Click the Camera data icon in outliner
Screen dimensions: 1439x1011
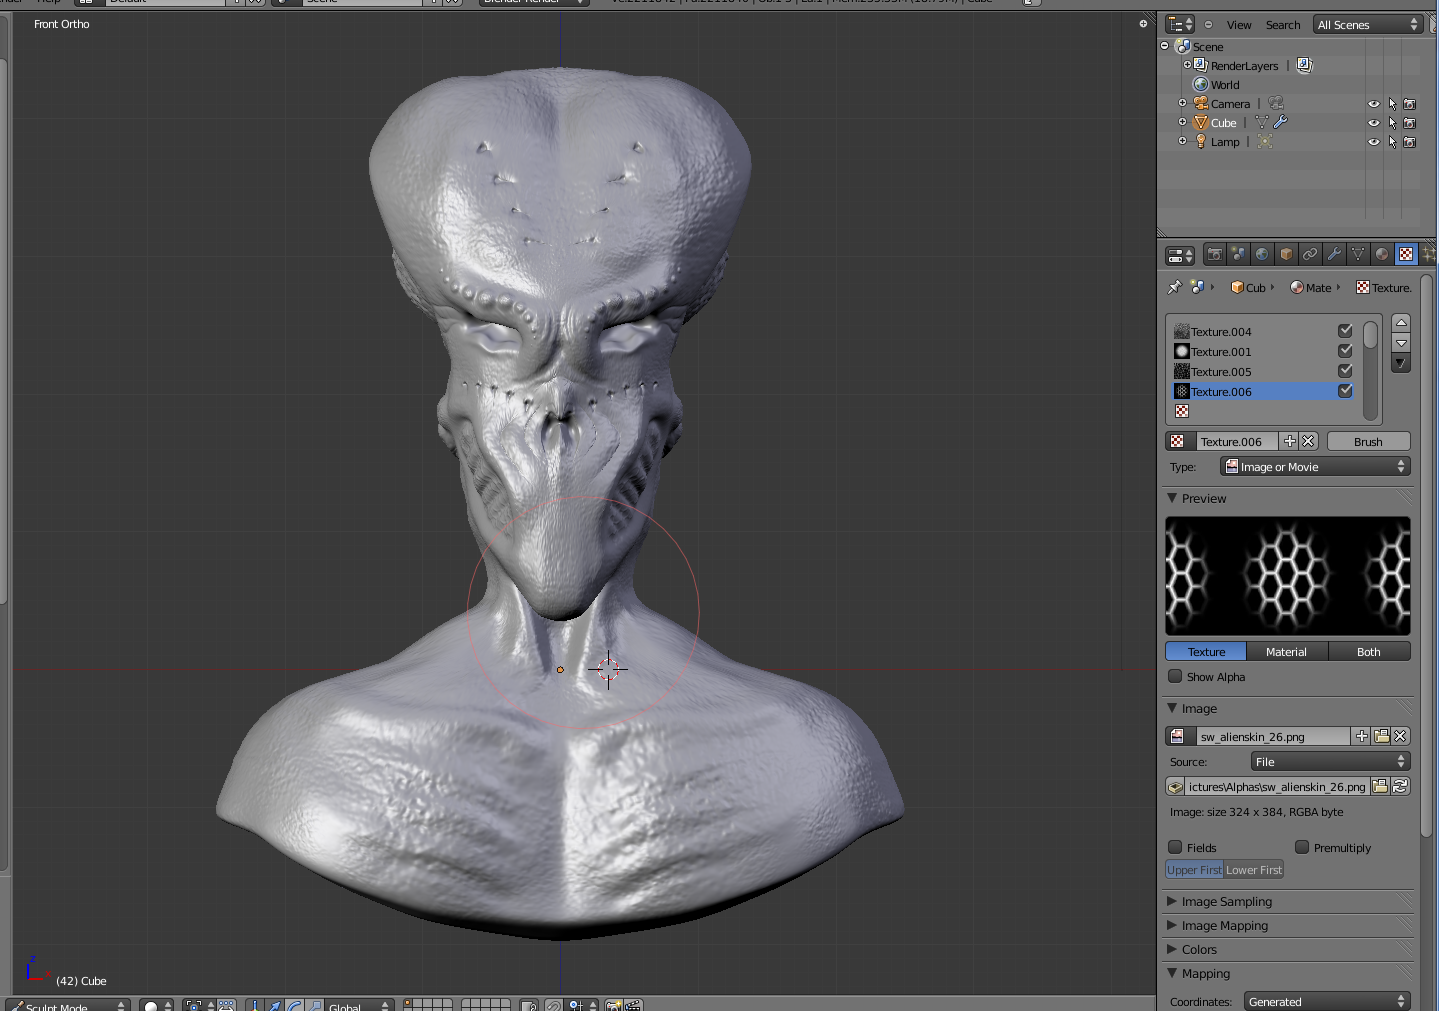pyautogui.click(x=1276, y=103)
